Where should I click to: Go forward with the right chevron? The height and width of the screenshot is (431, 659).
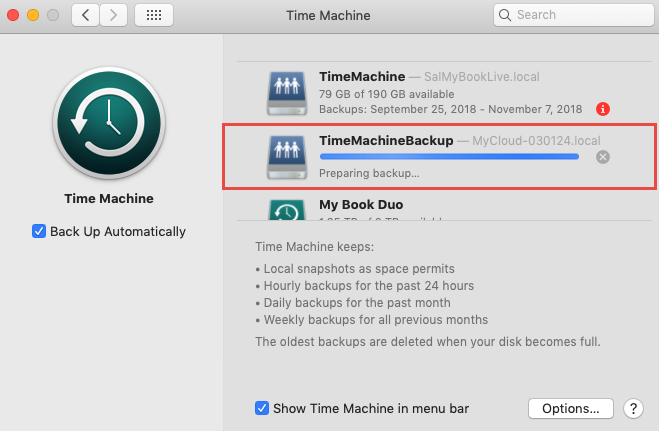pyautogui.click(x=113, y=15)
